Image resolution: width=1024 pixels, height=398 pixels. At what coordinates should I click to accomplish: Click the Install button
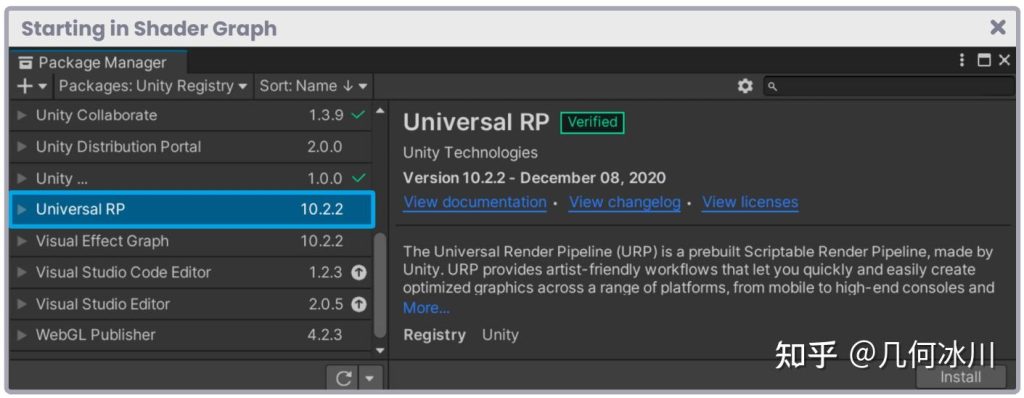(961, 377)
